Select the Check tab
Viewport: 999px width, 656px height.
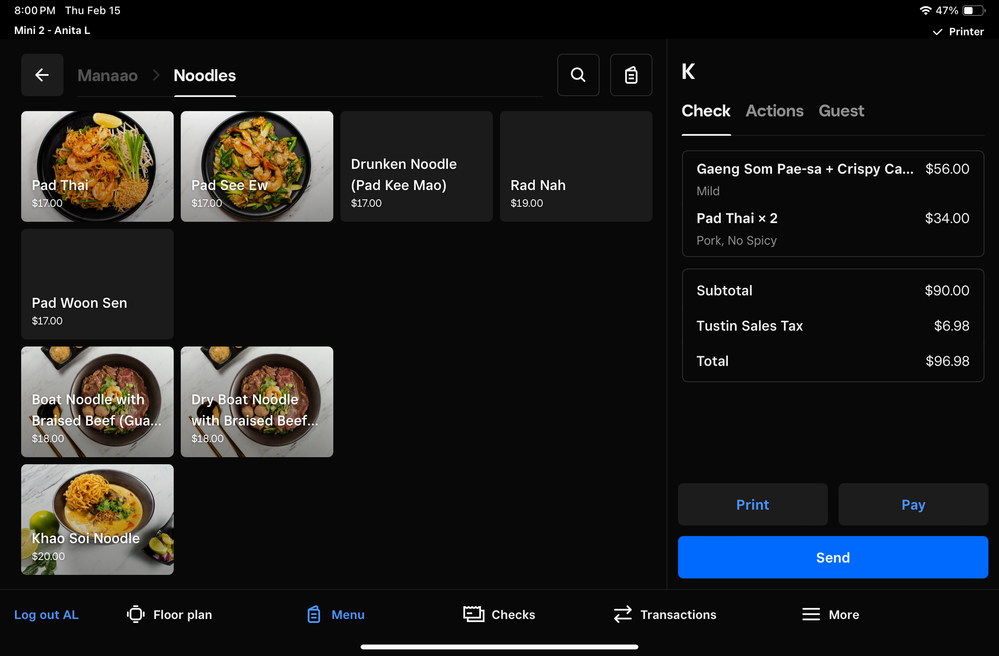point(706,111)
